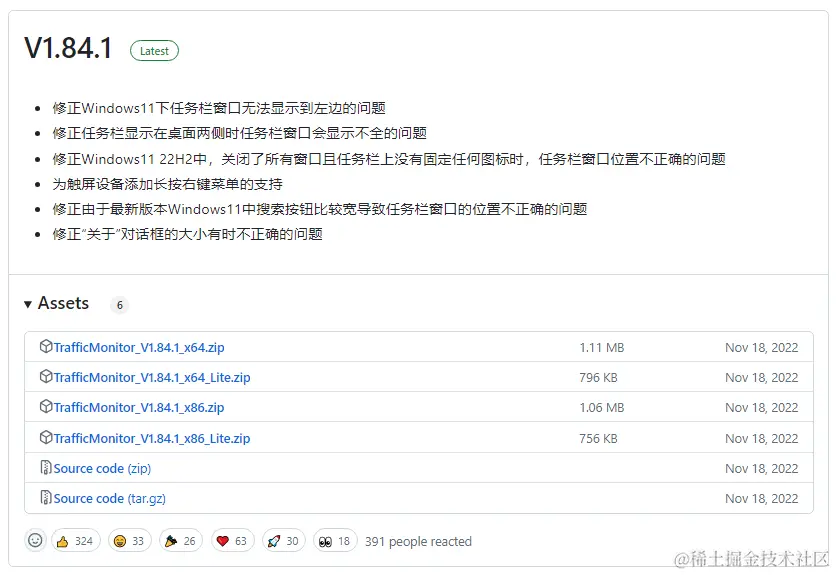This screenshot has width=836, height=575.
Task: Click package icon beside TrafficMonitor_V1.84.1_x64_Lite.zip
Action: click(x=46, y=376)
